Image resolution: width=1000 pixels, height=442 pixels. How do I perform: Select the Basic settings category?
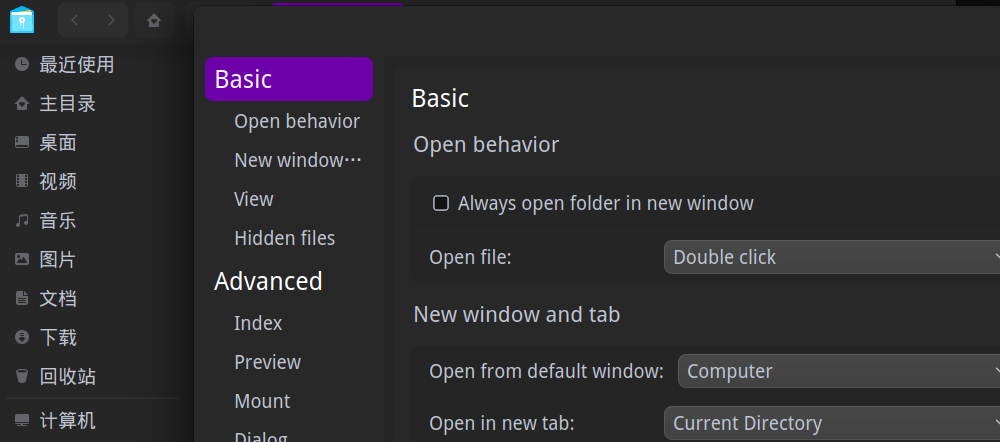coord(288,79)
